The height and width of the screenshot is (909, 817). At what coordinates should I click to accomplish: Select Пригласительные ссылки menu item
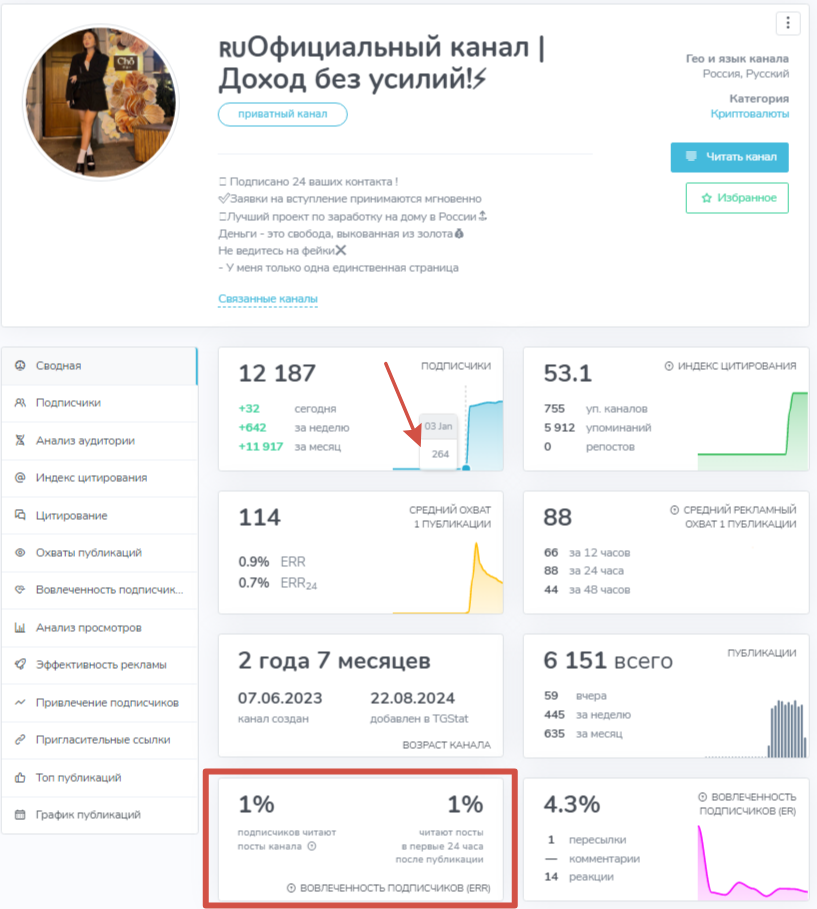coord(99,740)
